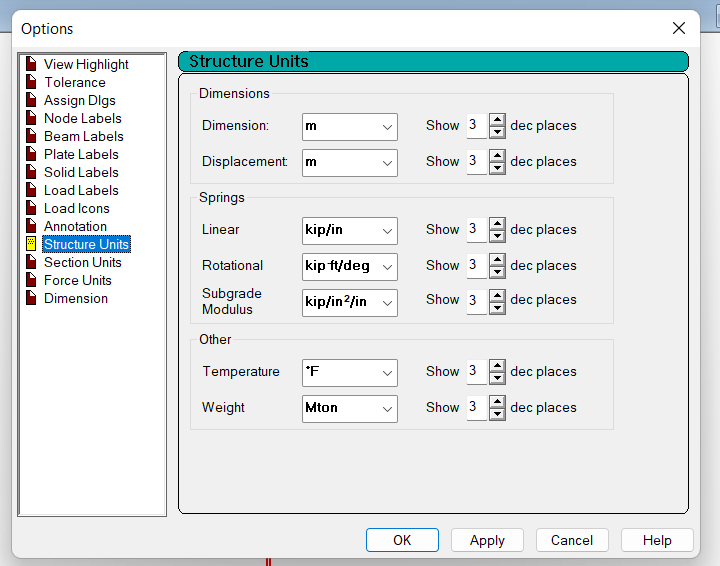720x566 pixels.
Task: Select Beam Labels in the list
Action: point(84,136)
